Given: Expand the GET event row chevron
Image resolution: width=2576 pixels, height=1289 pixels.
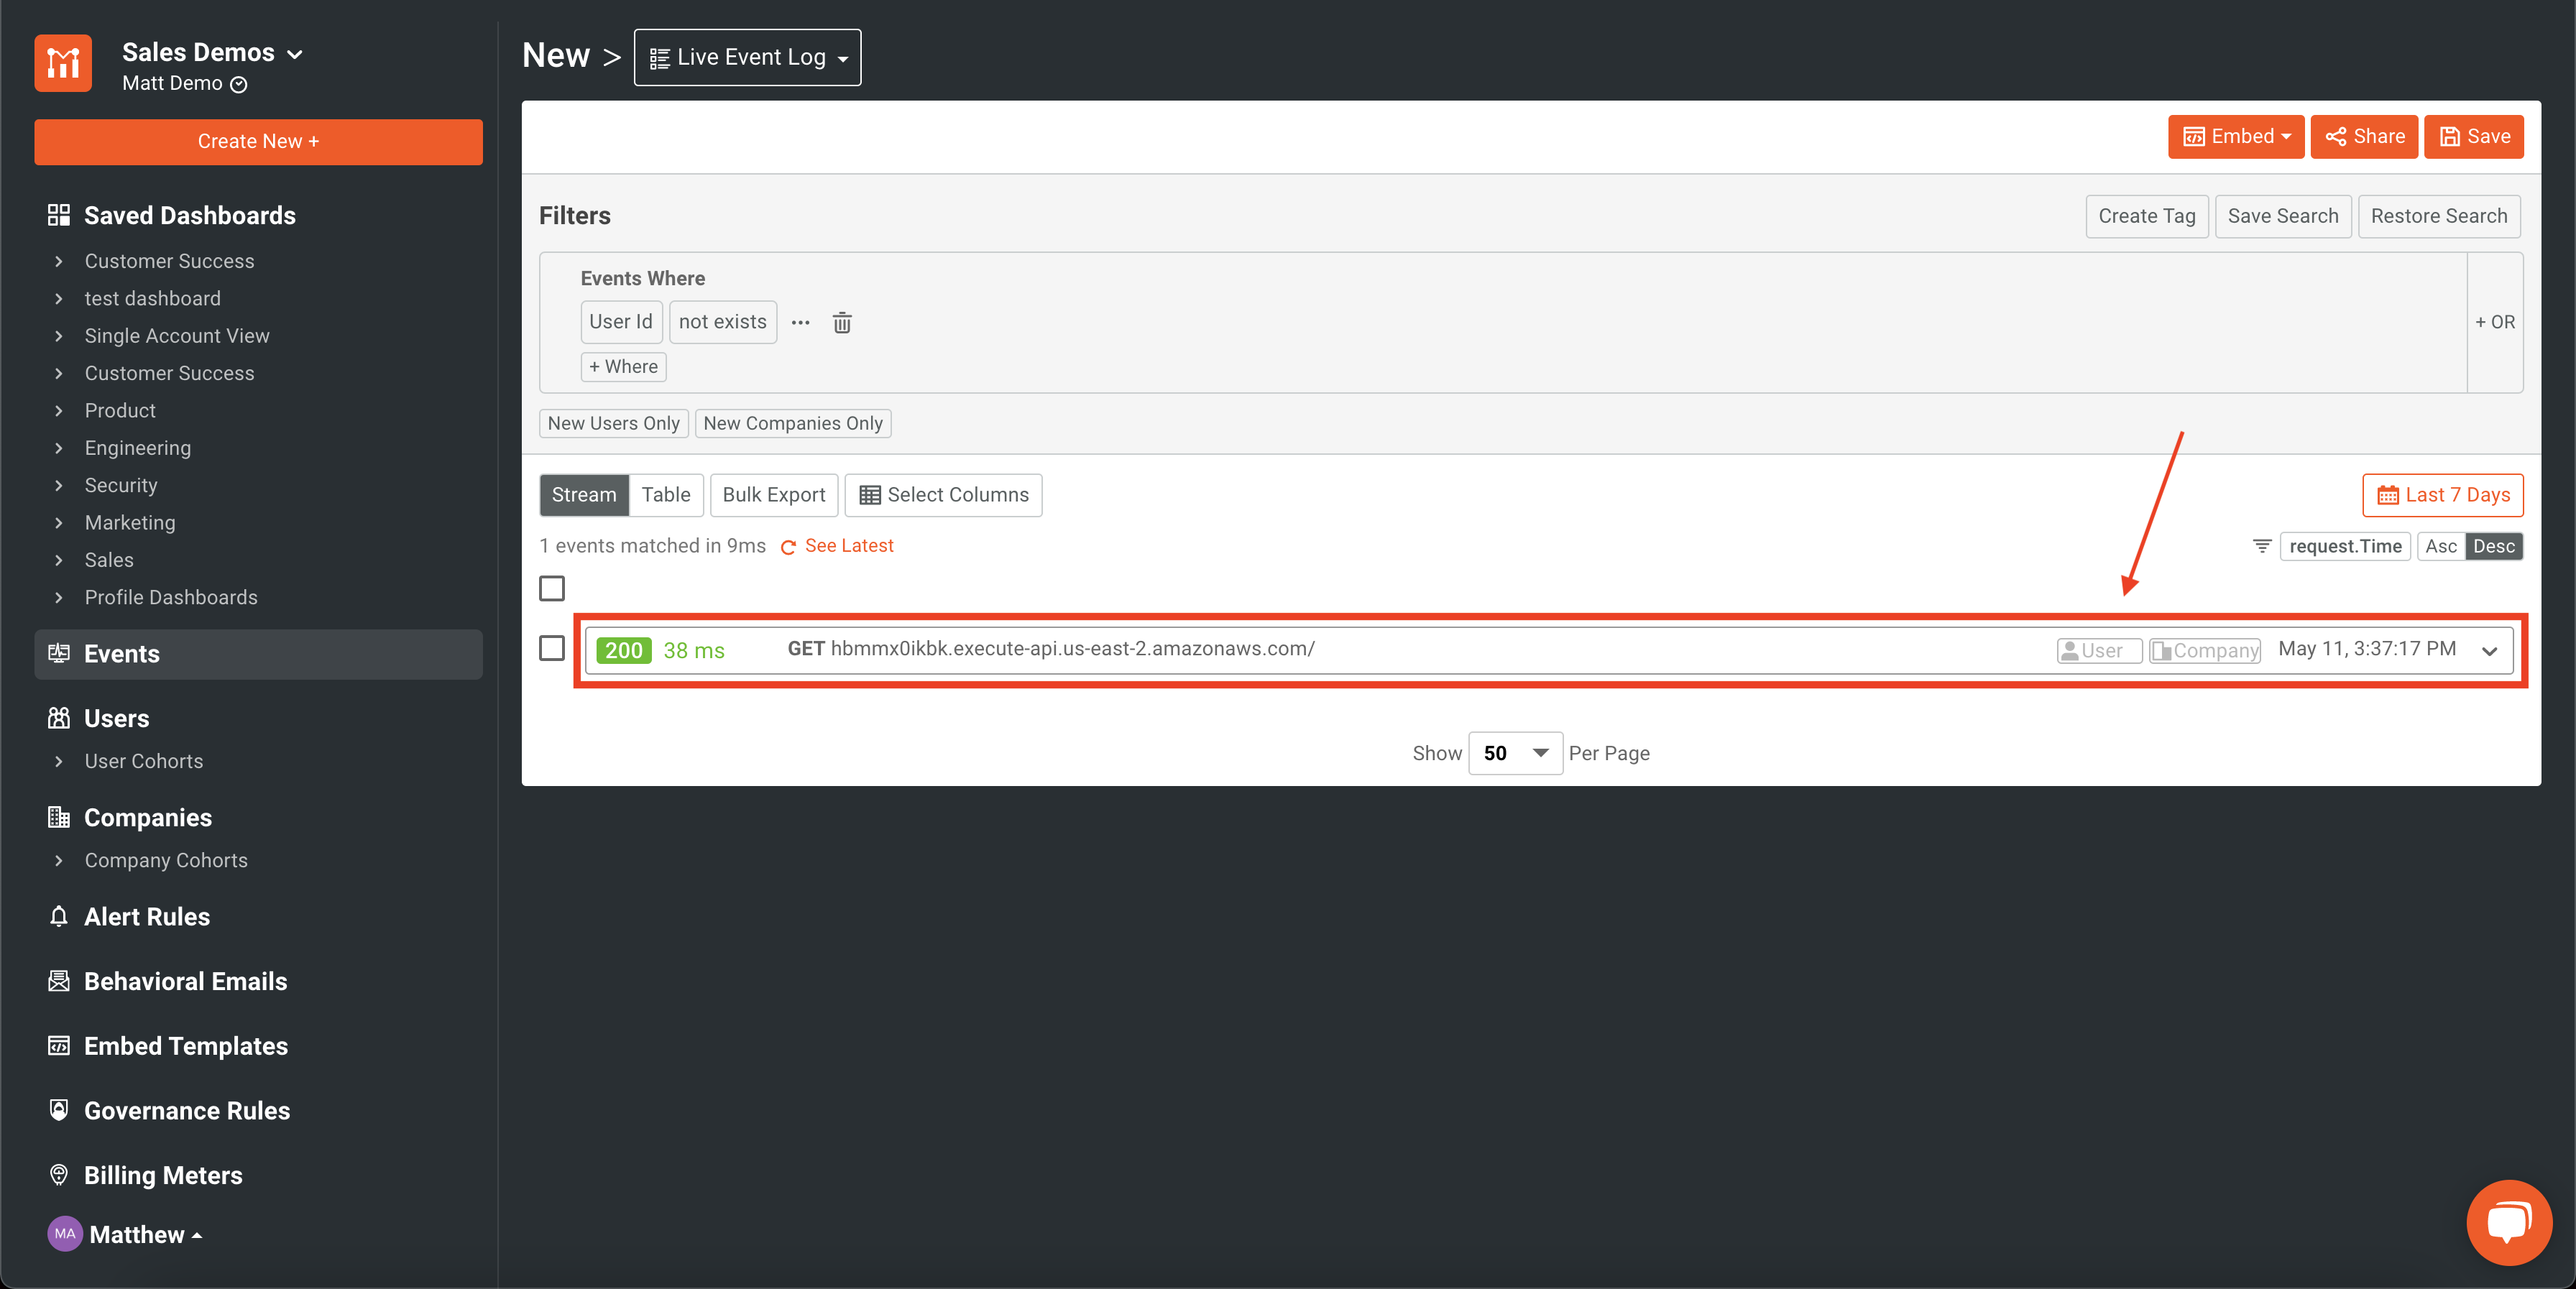Looking at the screenshot, I should point(2489,650).
